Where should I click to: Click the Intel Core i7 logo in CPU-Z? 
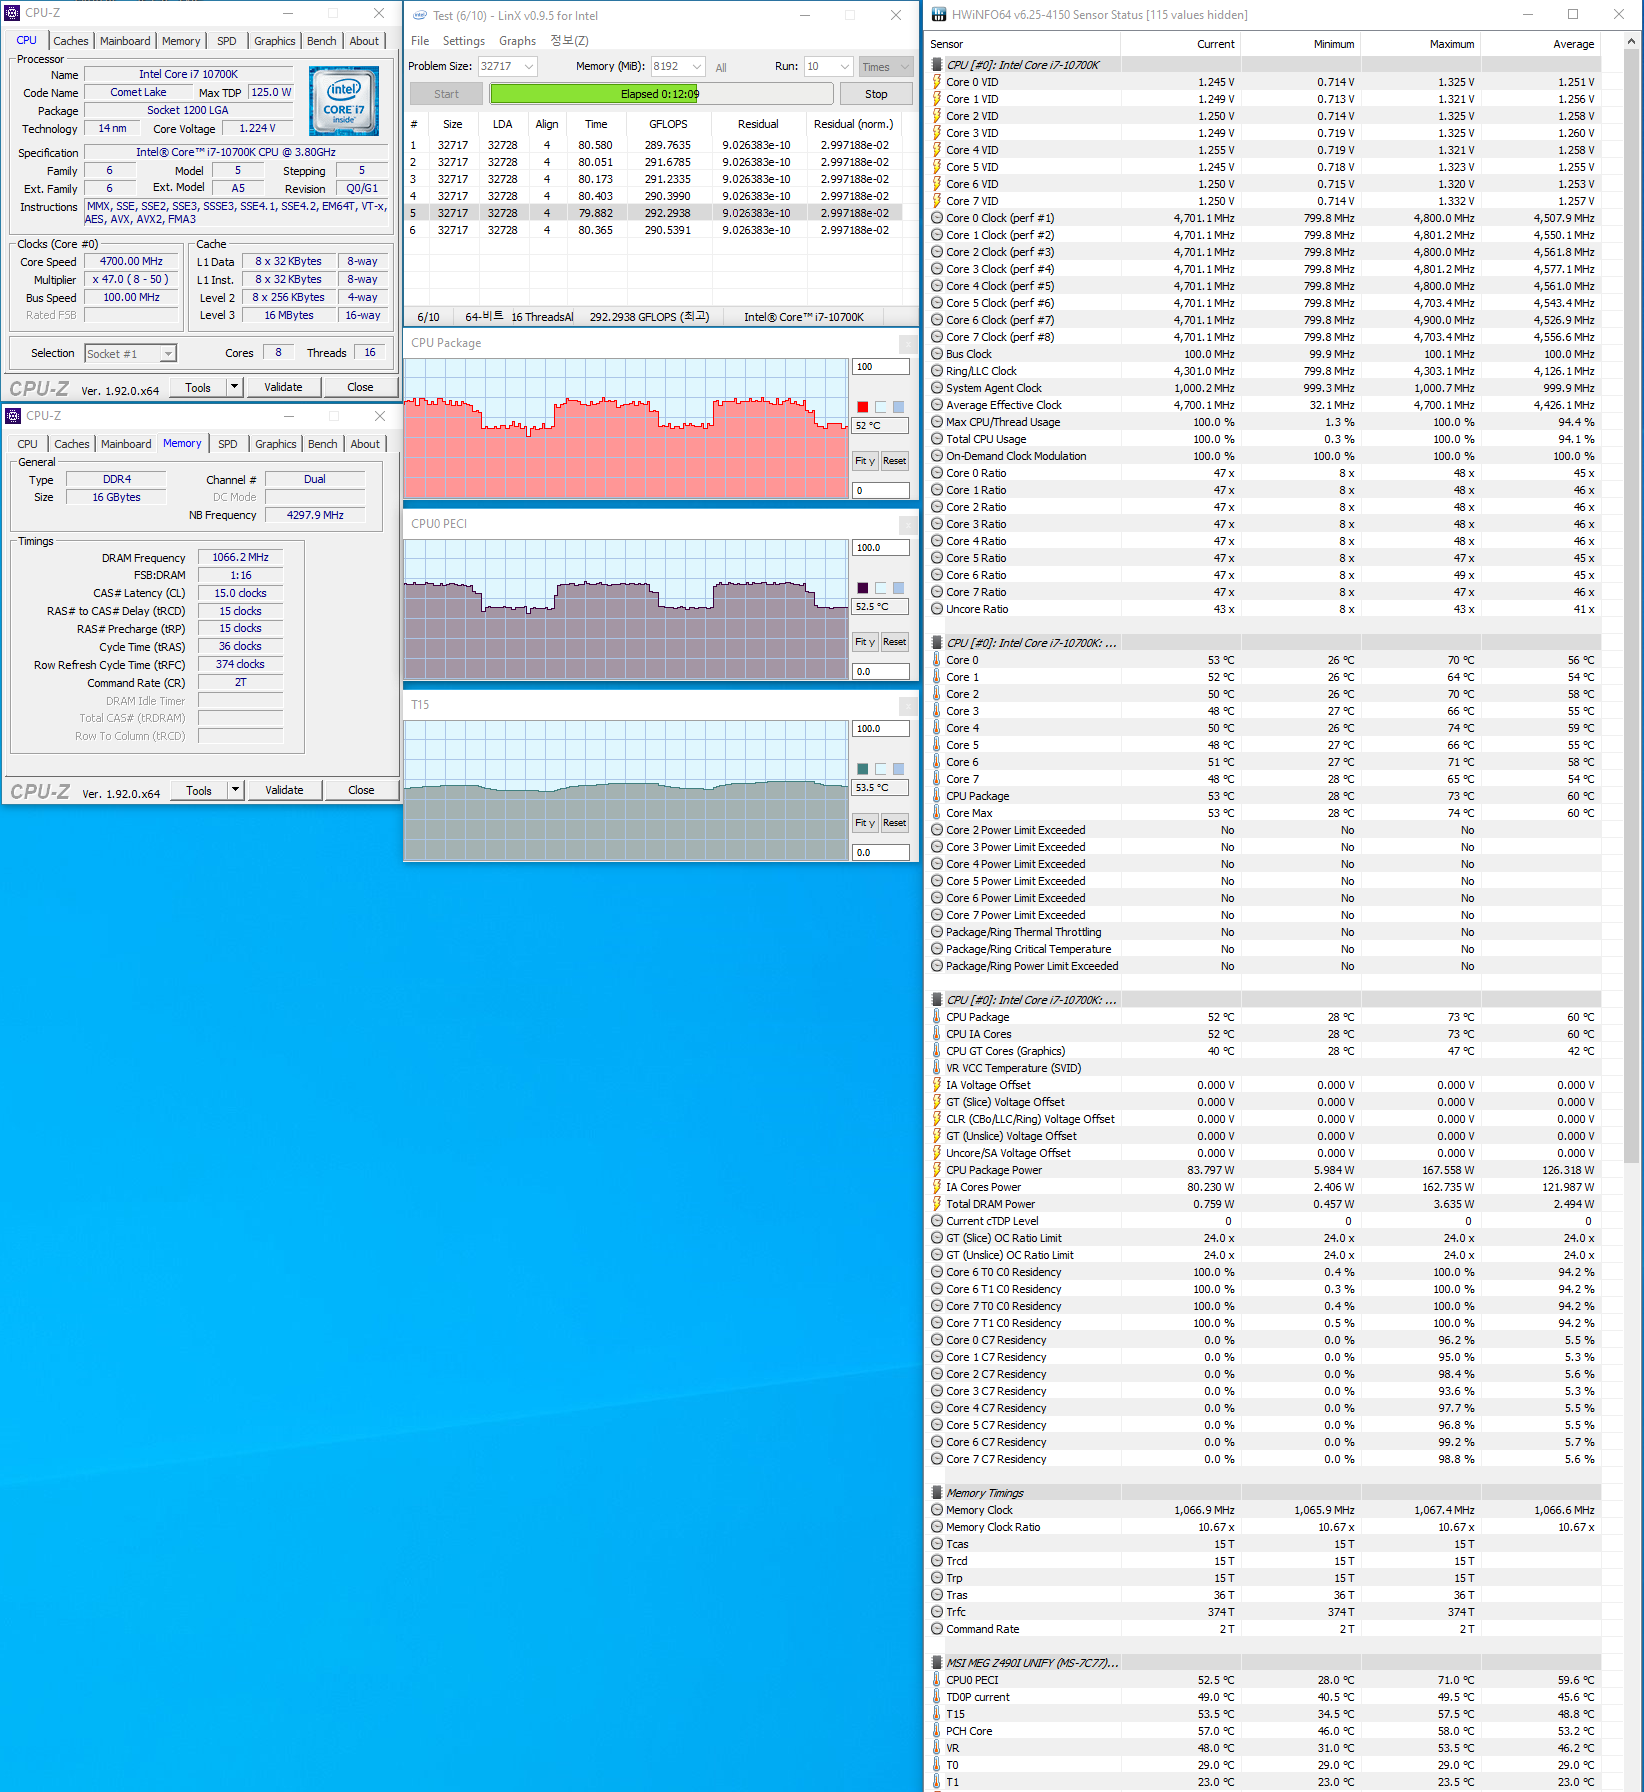343,101
